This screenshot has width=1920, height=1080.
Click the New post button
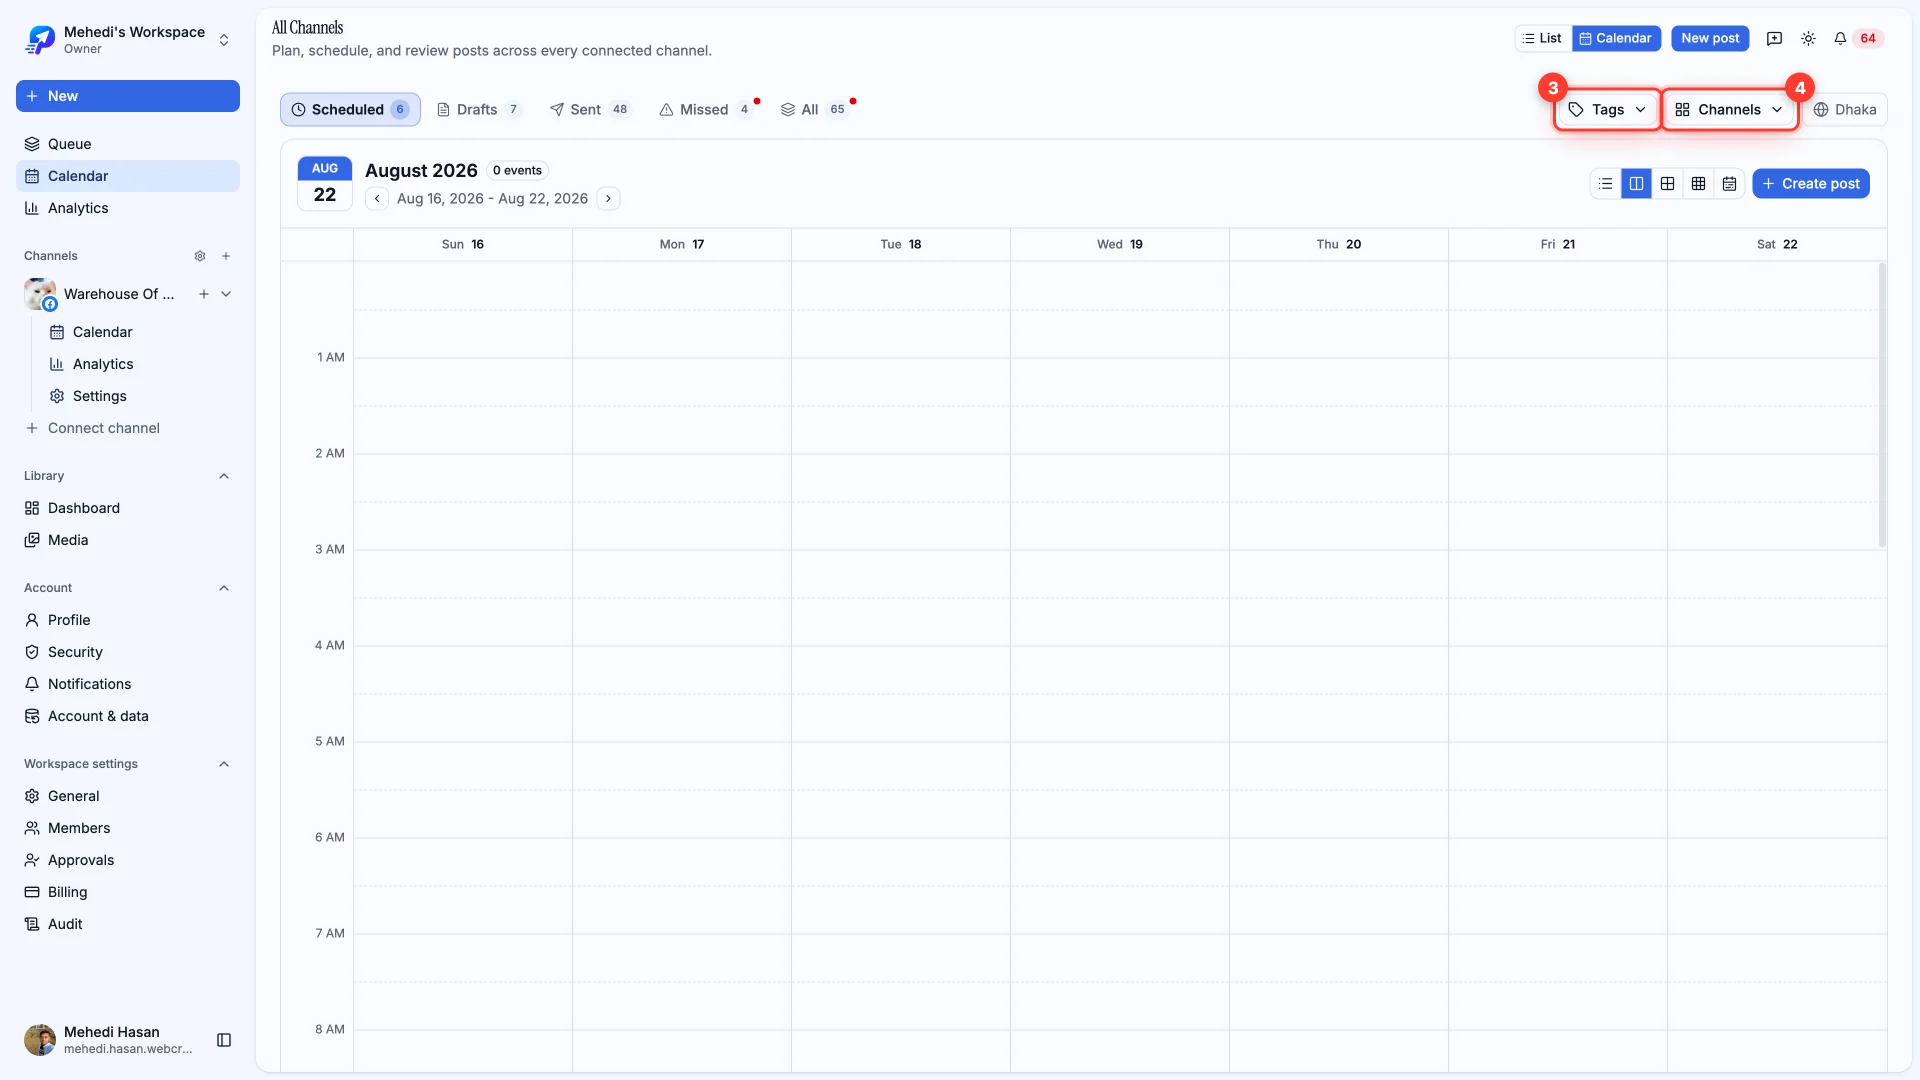(1710, 38)
